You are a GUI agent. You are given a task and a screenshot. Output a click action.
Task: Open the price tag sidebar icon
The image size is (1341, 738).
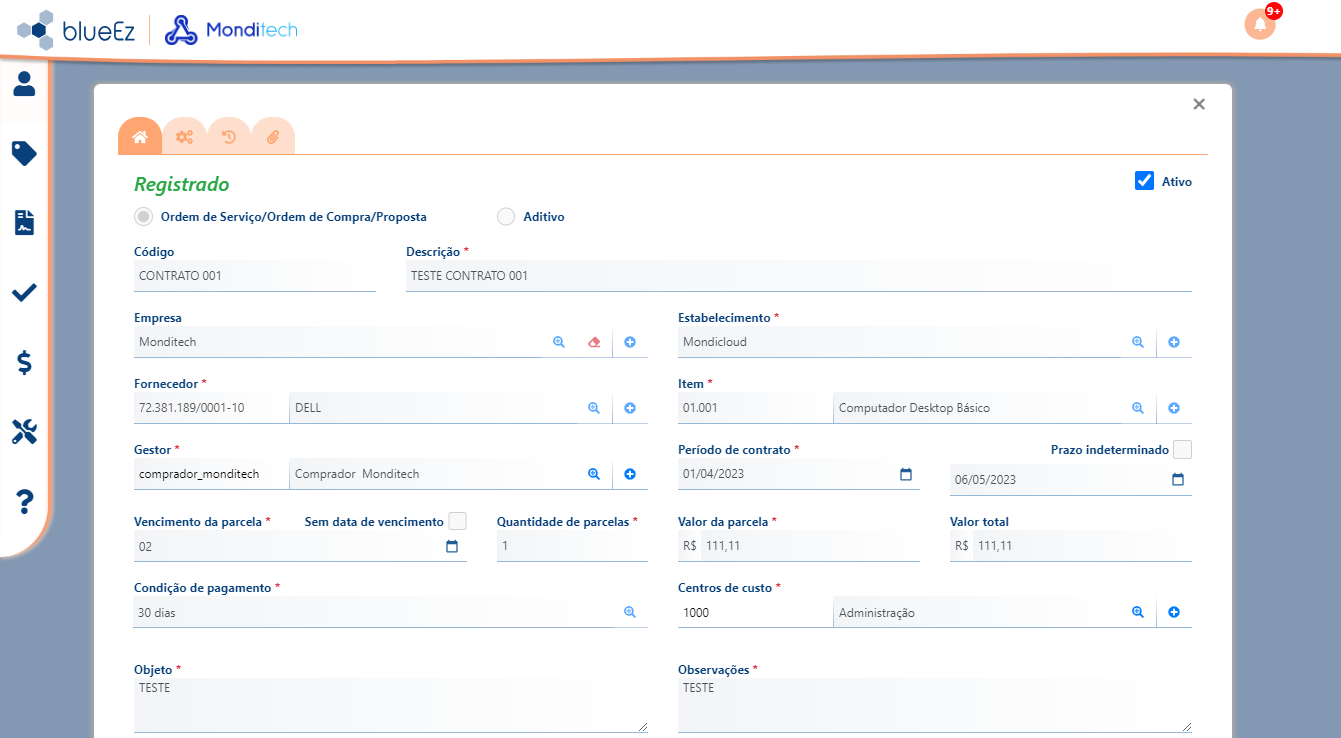pyautogui.click(x=24, y=153)
